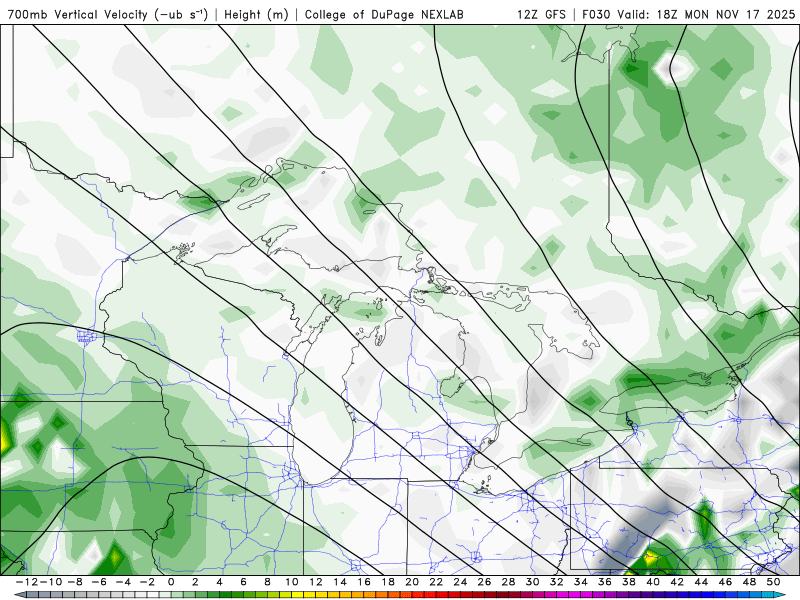Choose the '44' color scale label
This screenshot has width=800, height=600.
pos(701,582)
